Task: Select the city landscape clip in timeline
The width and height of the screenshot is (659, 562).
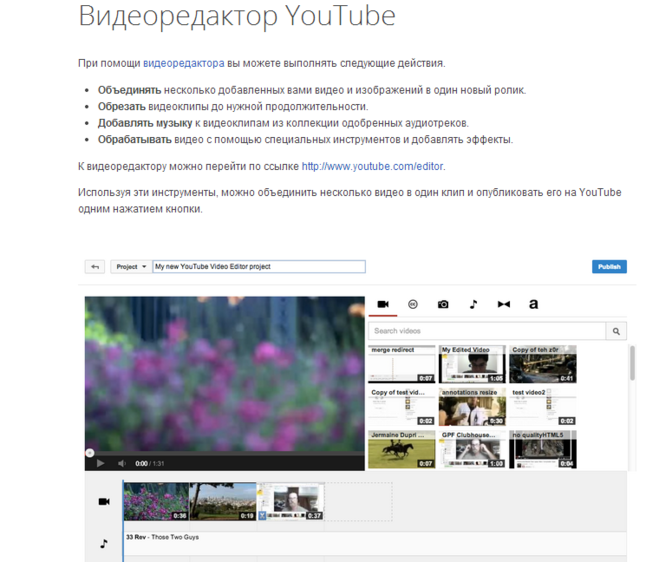Action: (223, 501)
